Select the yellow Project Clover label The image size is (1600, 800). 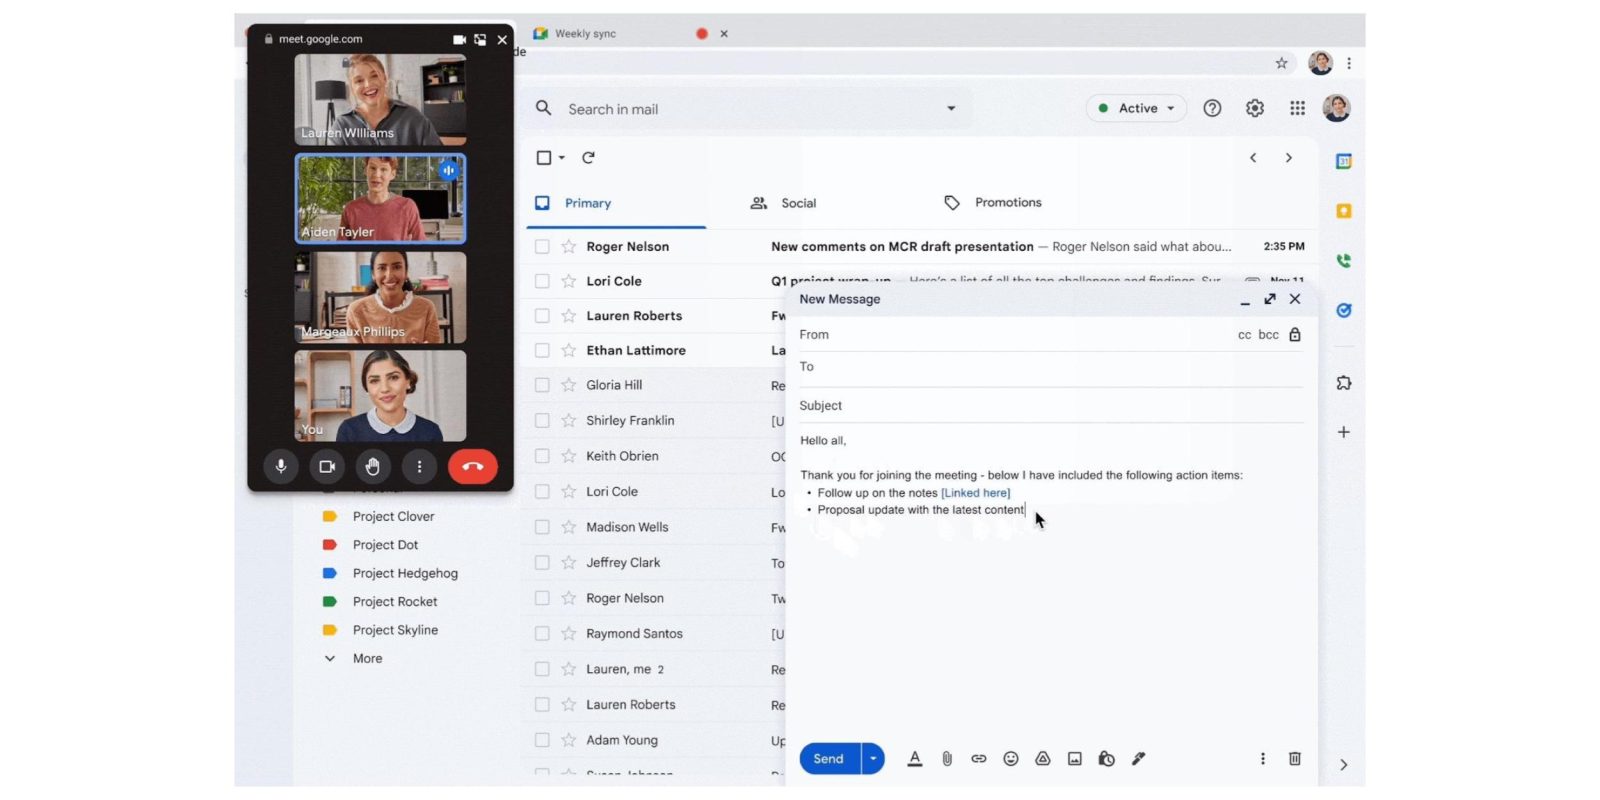[393, 517]
